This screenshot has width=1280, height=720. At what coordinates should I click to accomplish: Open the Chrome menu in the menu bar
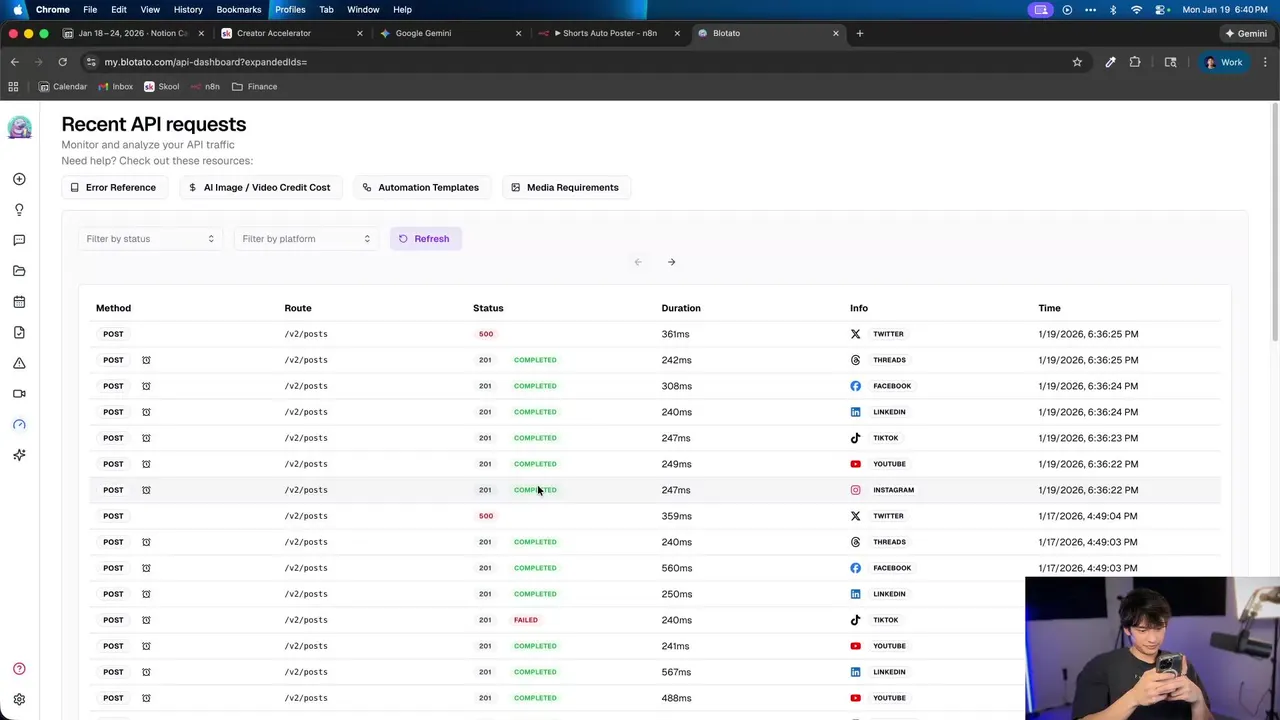(x=53, y=9)
